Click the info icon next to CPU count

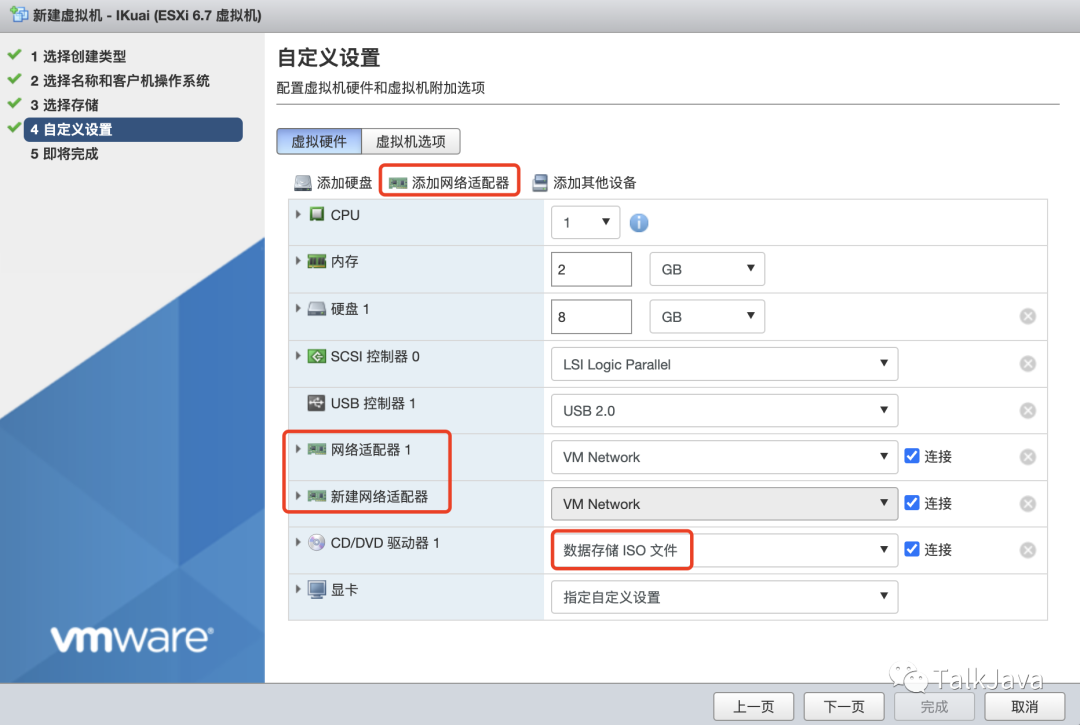click(639, 223)
